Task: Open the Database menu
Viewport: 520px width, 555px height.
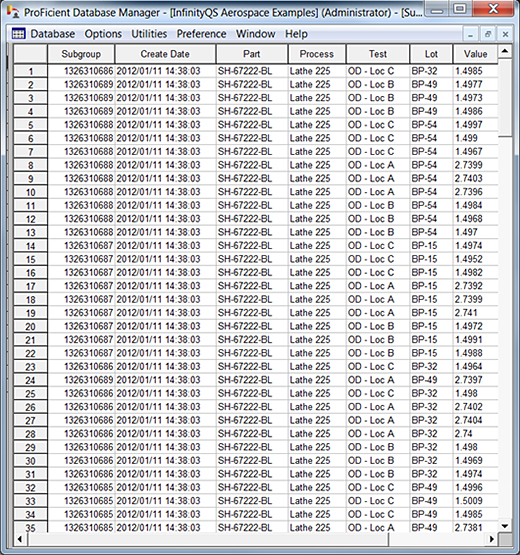Action: pyautogui.click(x=52, y=34)
